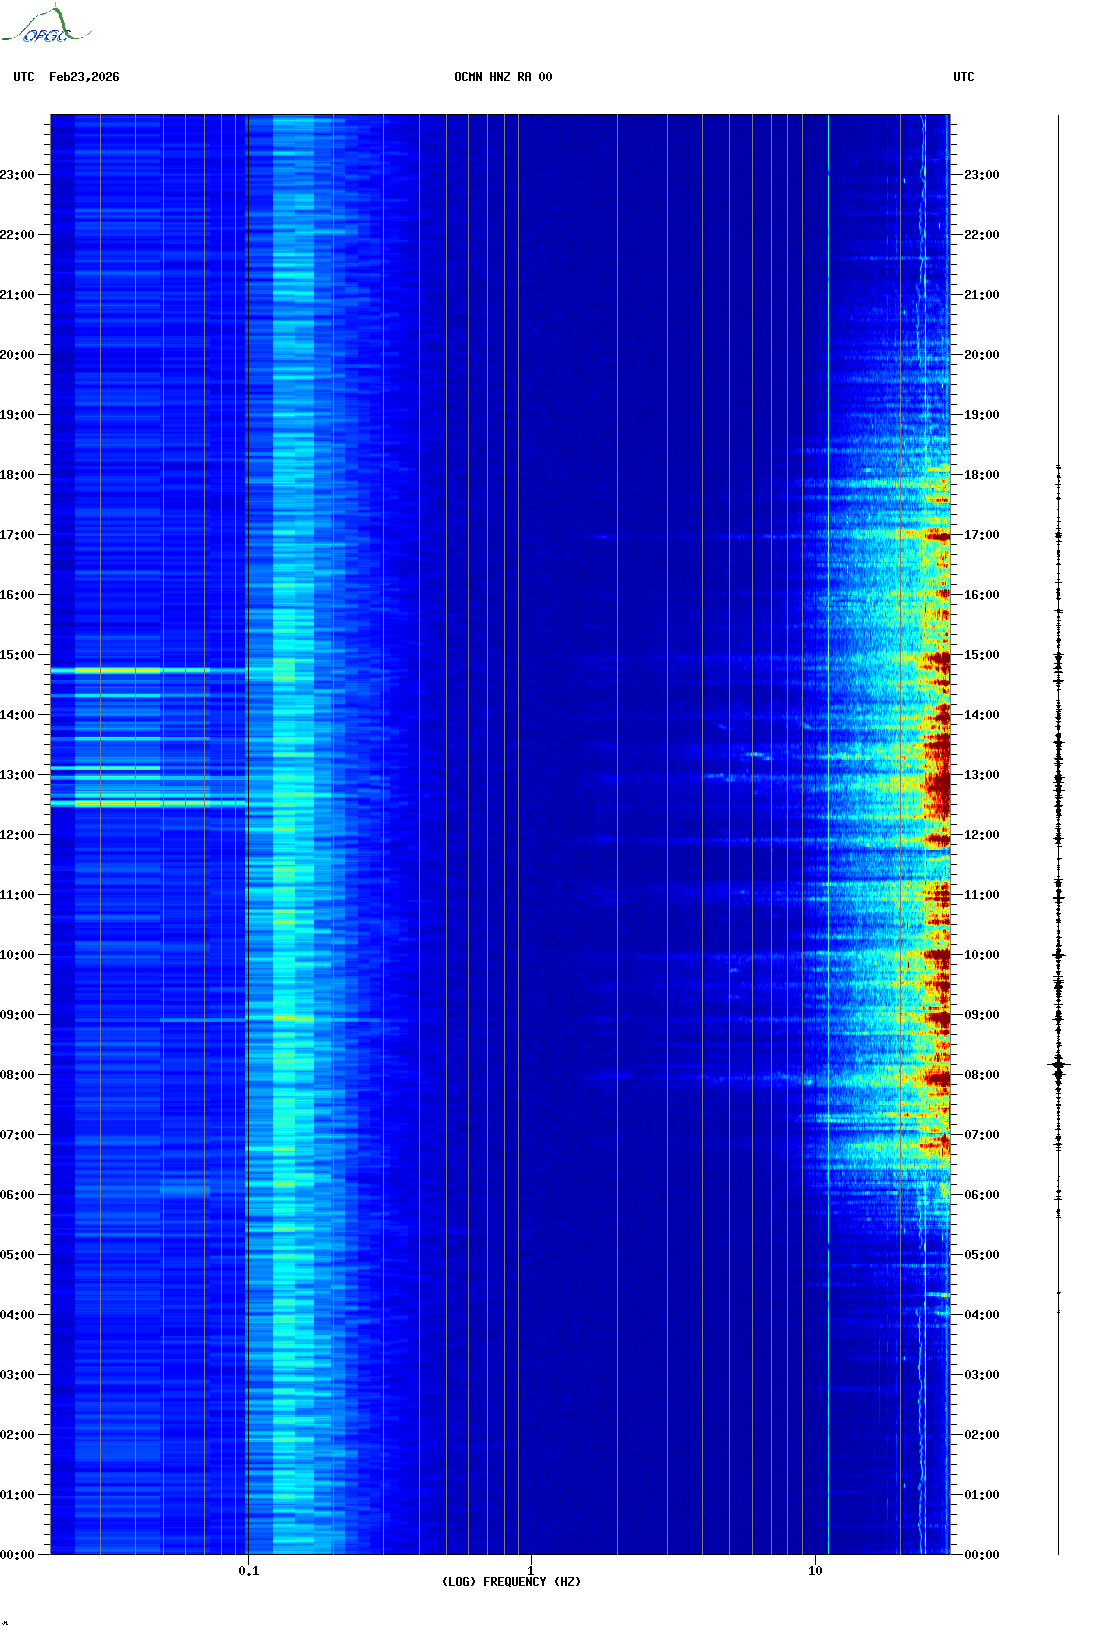Click the 0.1 frequency axis tick label
The image size is (1102, 1634).
click(249, 1570)
